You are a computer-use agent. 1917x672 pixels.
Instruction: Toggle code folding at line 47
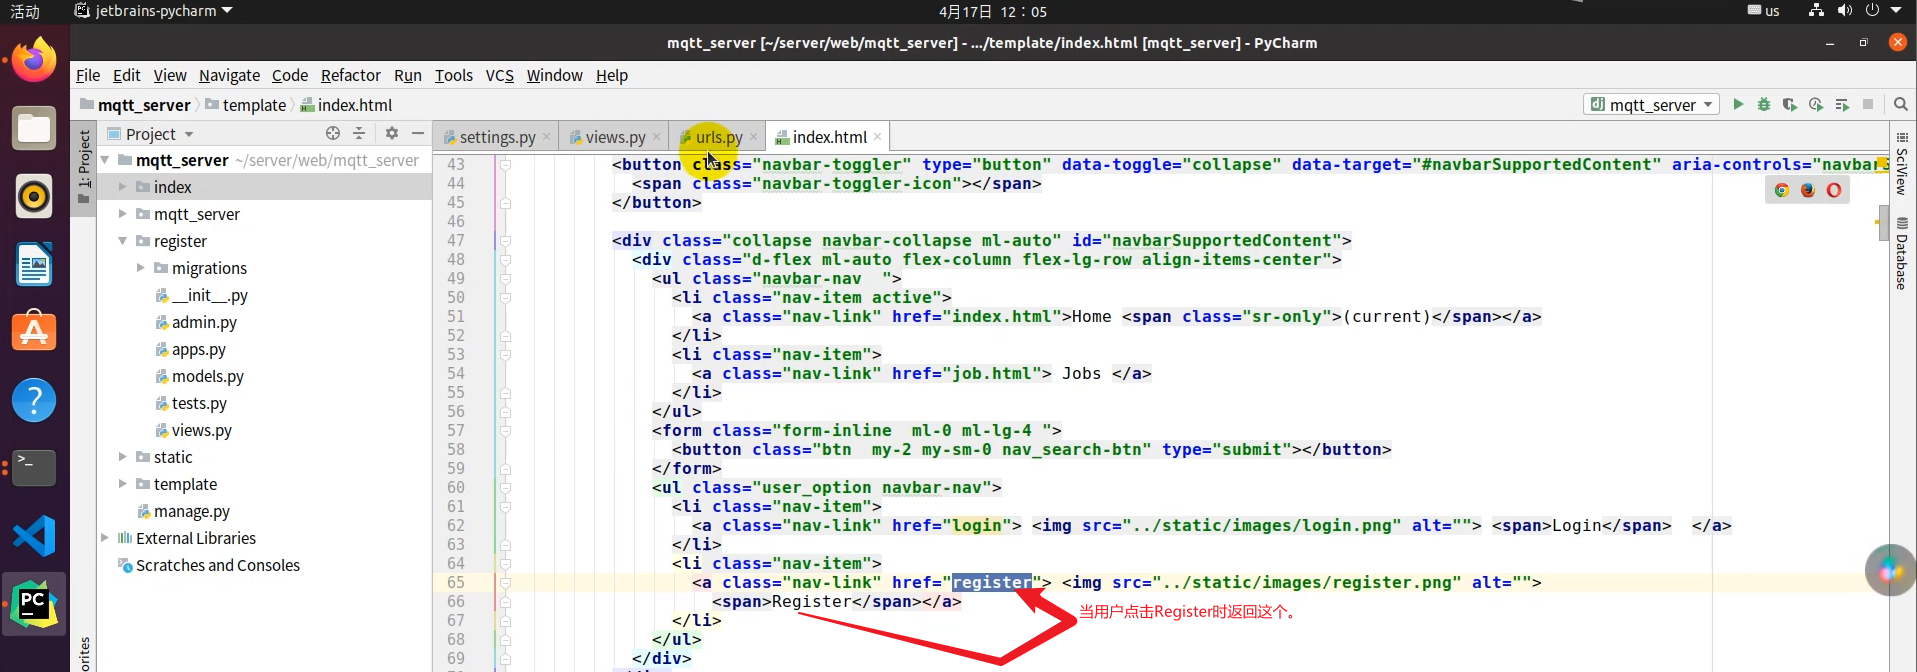click(x=505, y=240)
